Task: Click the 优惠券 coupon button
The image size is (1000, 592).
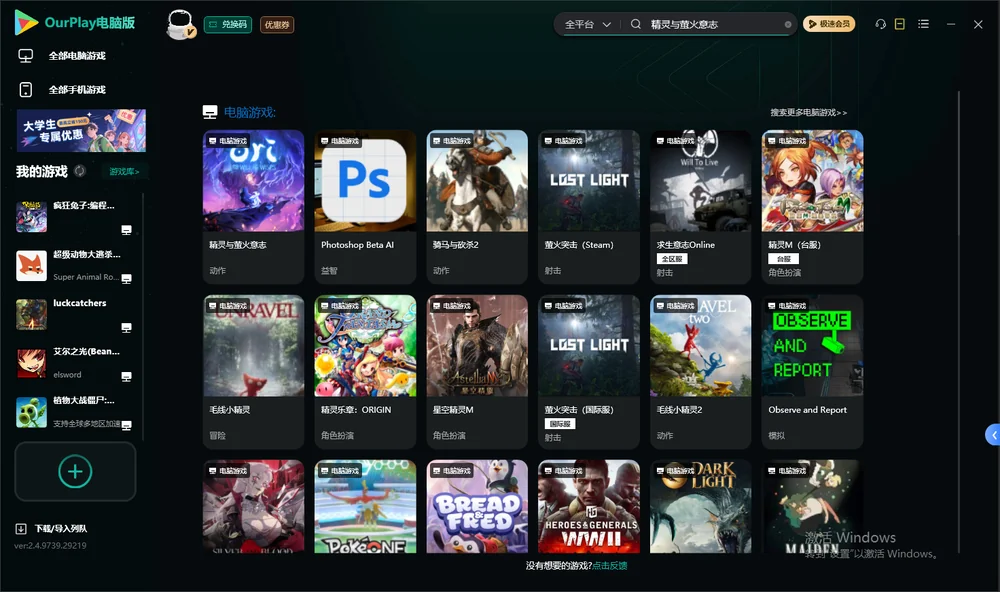Action: (x=277, y=25)
